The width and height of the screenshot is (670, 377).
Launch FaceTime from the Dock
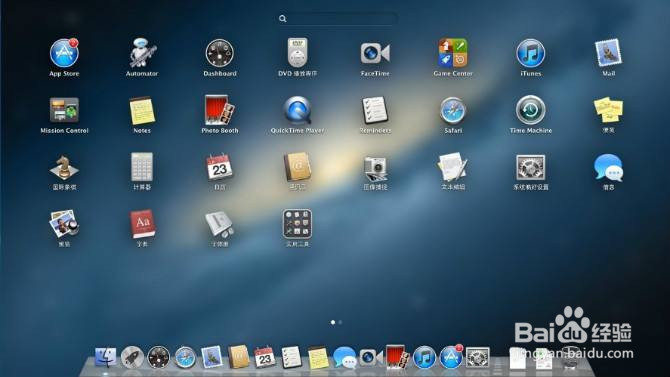(x=370, y=357)
